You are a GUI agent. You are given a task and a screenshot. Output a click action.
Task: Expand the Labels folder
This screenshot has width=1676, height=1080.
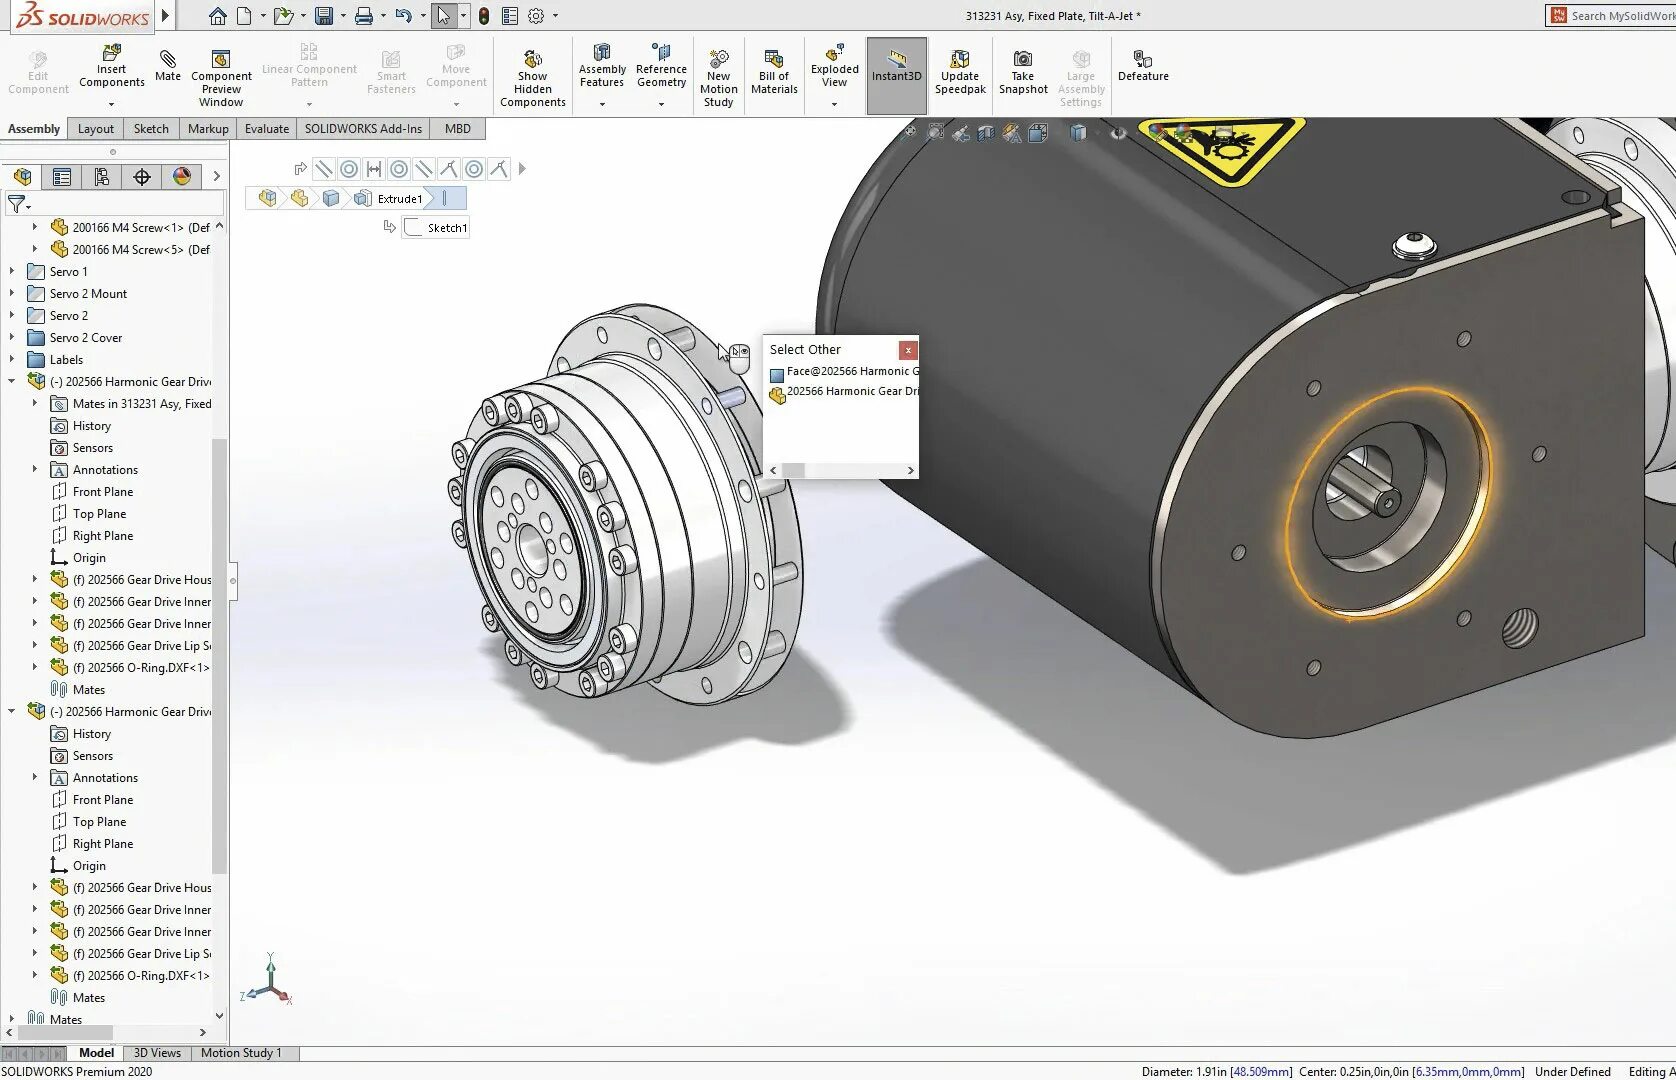point(12,359)
